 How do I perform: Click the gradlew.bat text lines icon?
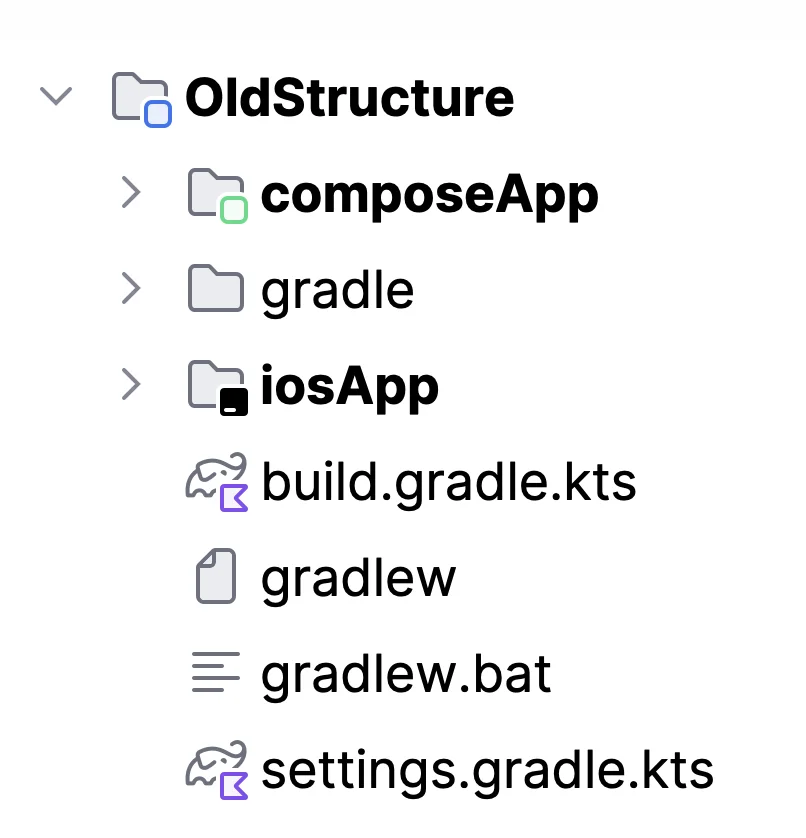click(x=216, y=672)
